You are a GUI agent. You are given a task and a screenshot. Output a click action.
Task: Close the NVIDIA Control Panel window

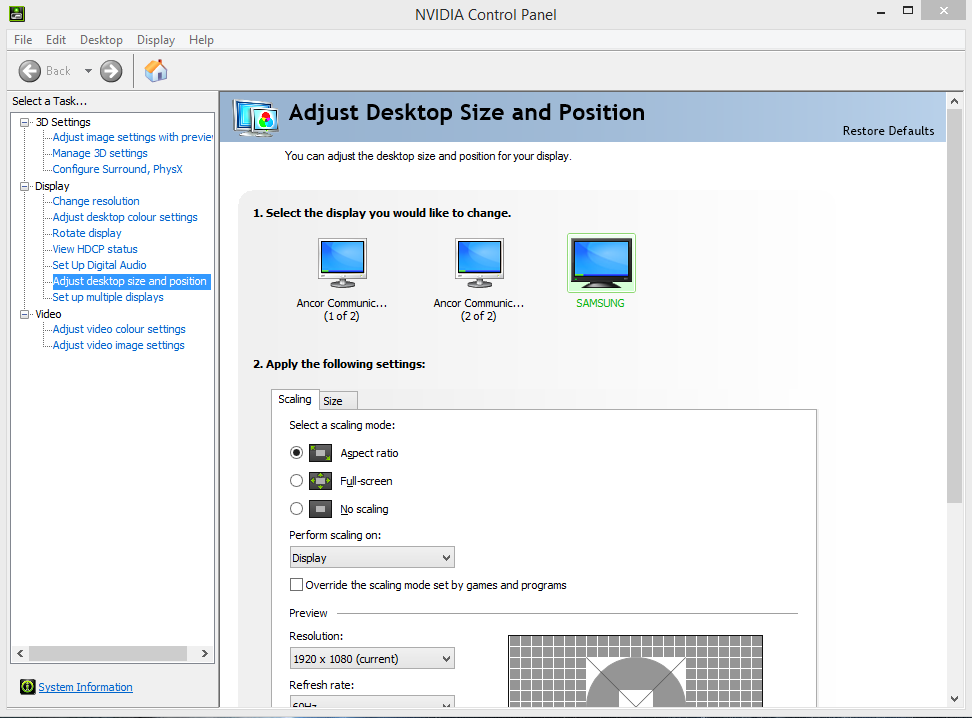(943, 11)
